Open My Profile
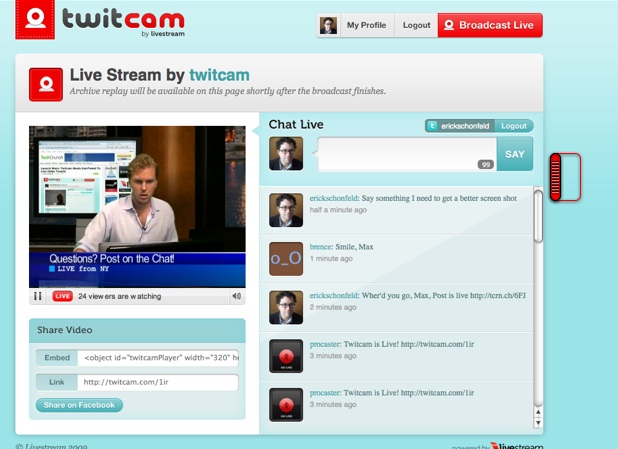The height and width of the screenshot is (449, 618). (x=367, y=25)
